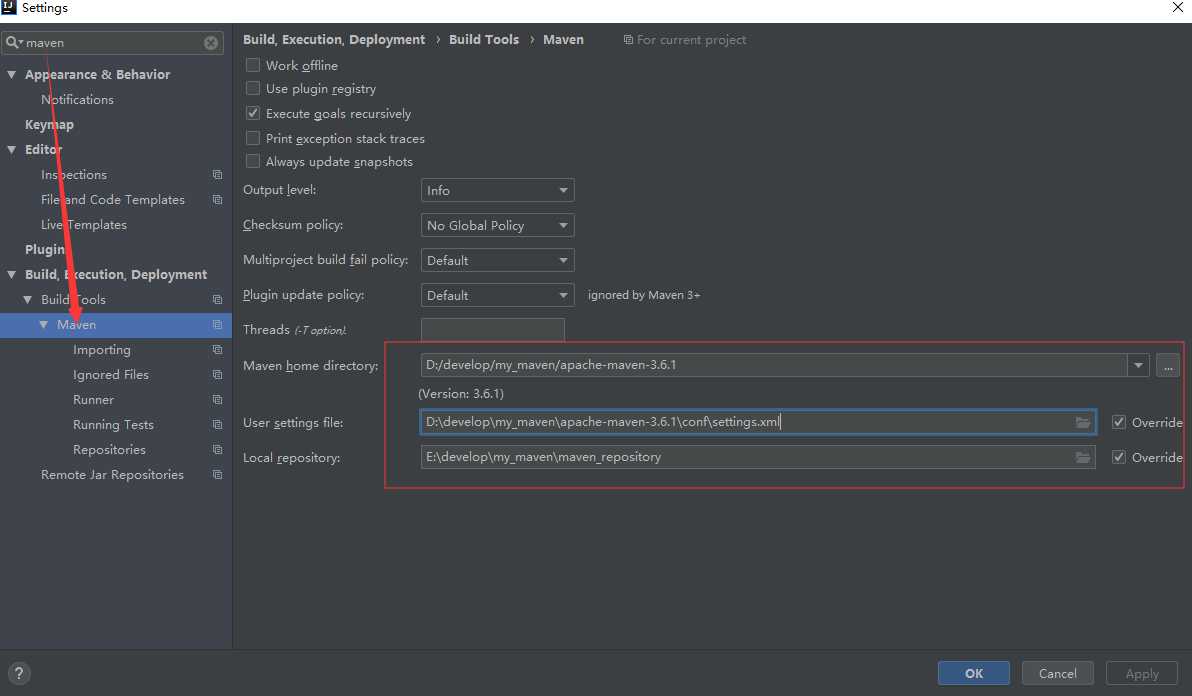This screenshot has width=1192, height=696.
Task: Click Build, Execution, Deployment breadcrumb
Action: [334, 40]
